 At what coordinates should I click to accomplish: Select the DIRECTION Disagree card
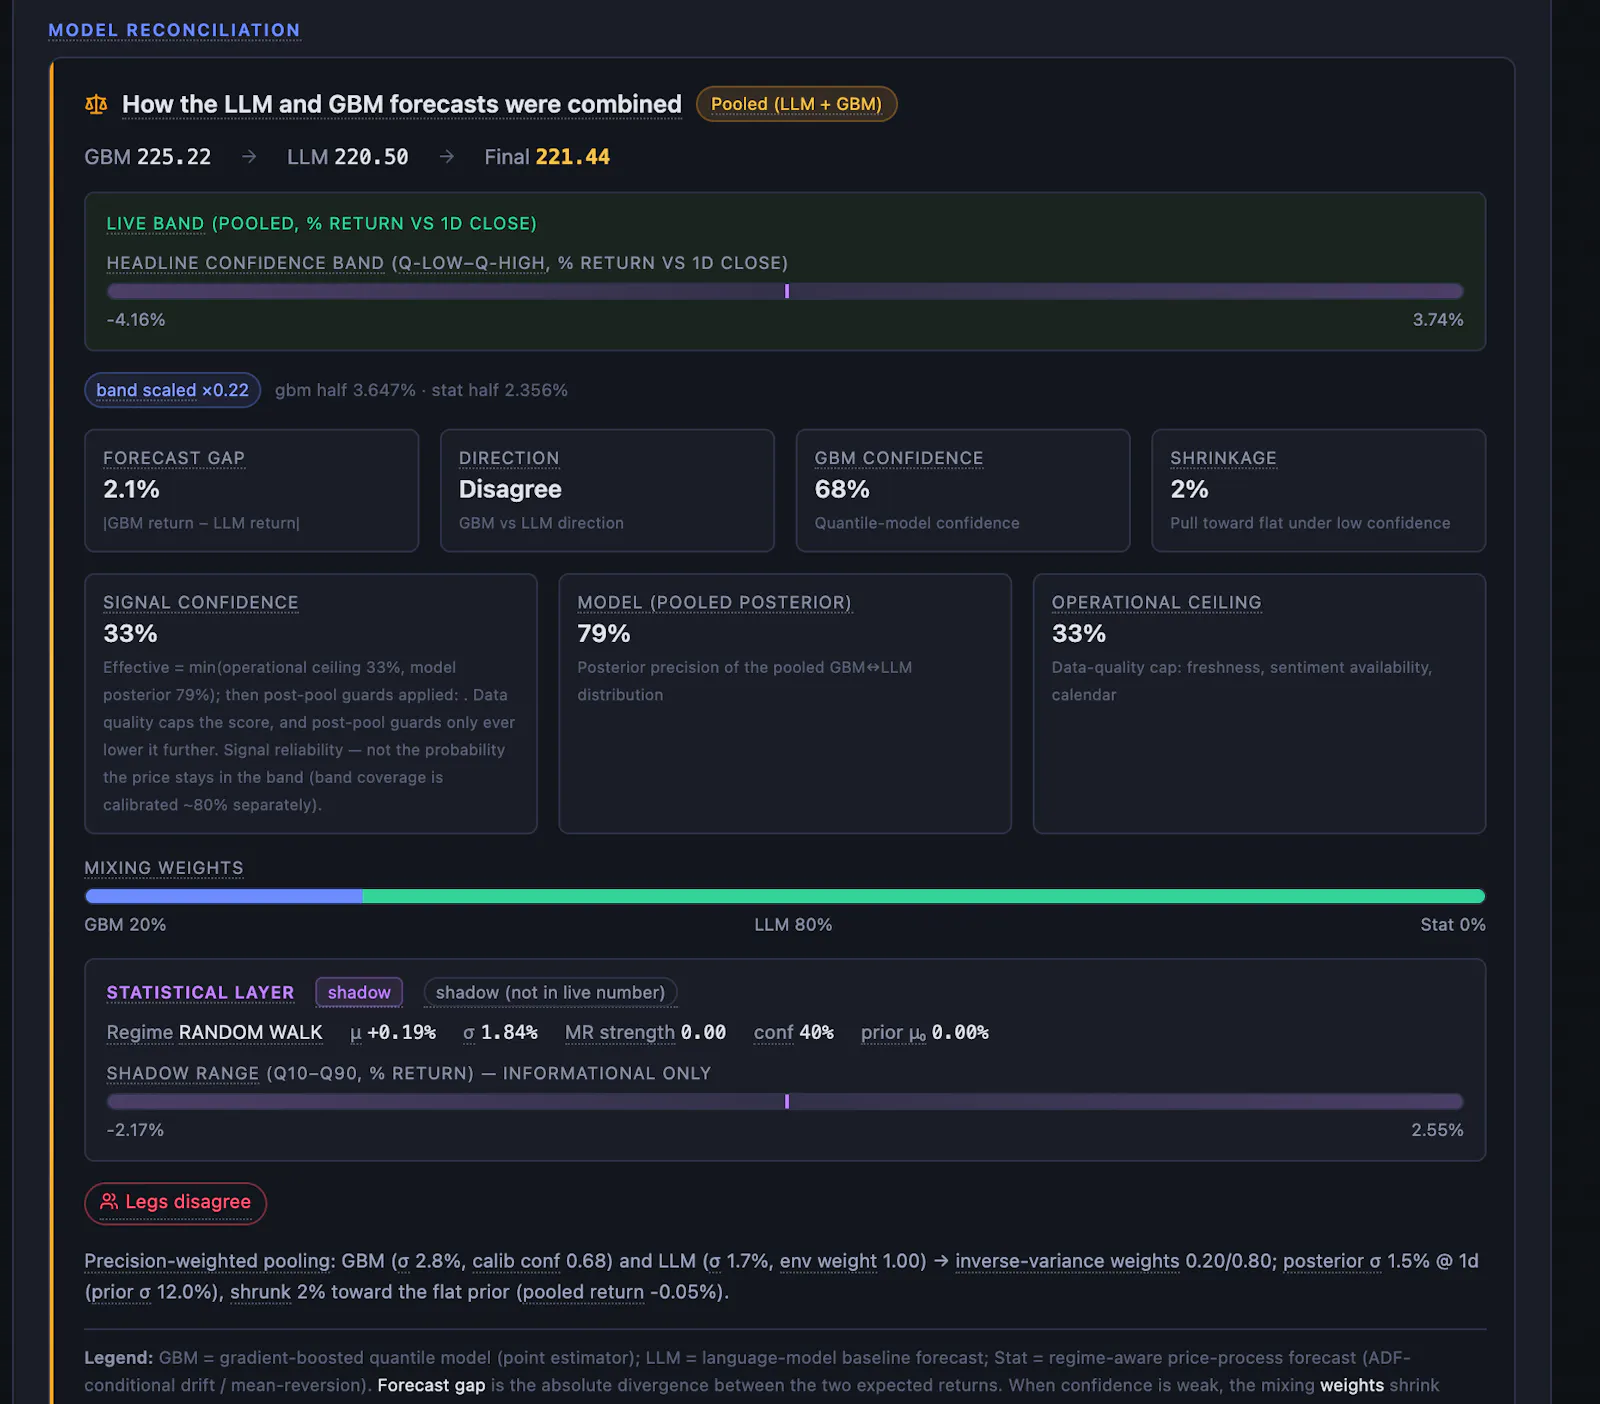pos(607,491)
